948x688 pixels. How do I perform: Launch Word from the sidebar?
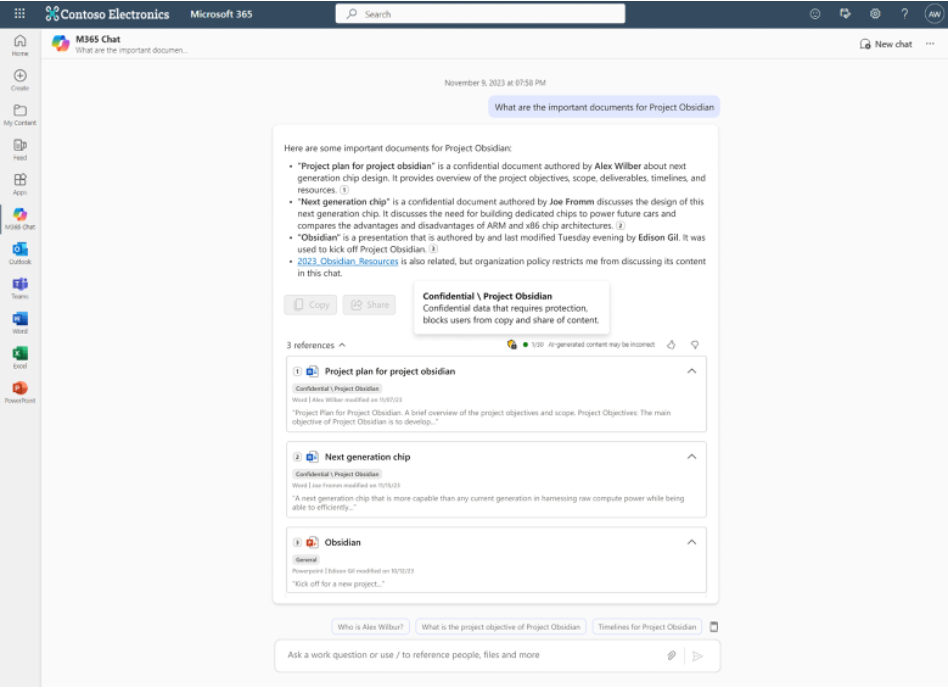coord(20,323)
